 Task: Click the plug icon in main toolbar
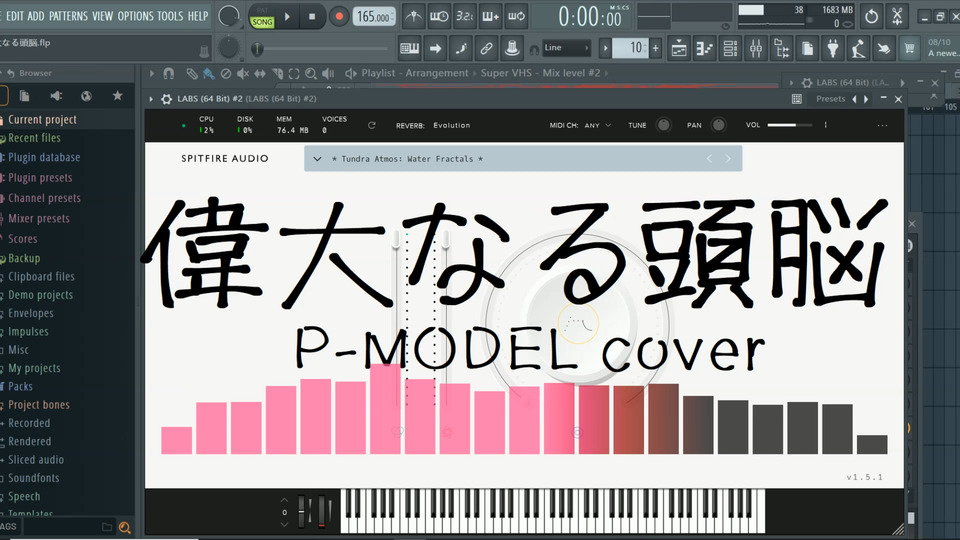833,48
